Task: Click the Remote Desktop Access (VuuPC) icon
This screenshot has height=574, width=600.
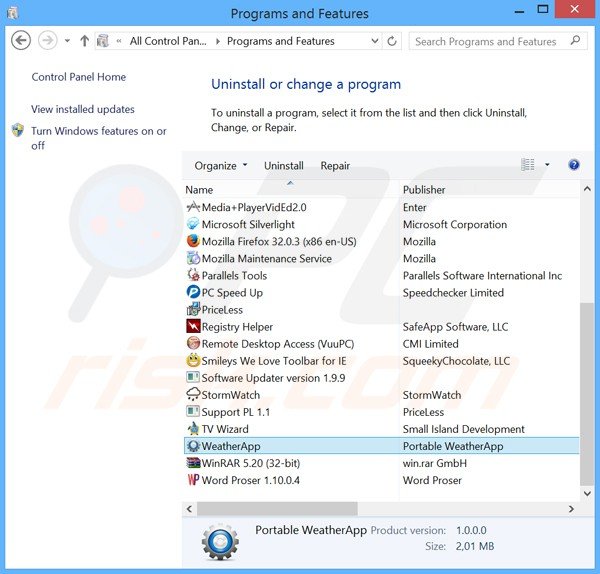Action: pyautogui.click(x=193, y=343)
